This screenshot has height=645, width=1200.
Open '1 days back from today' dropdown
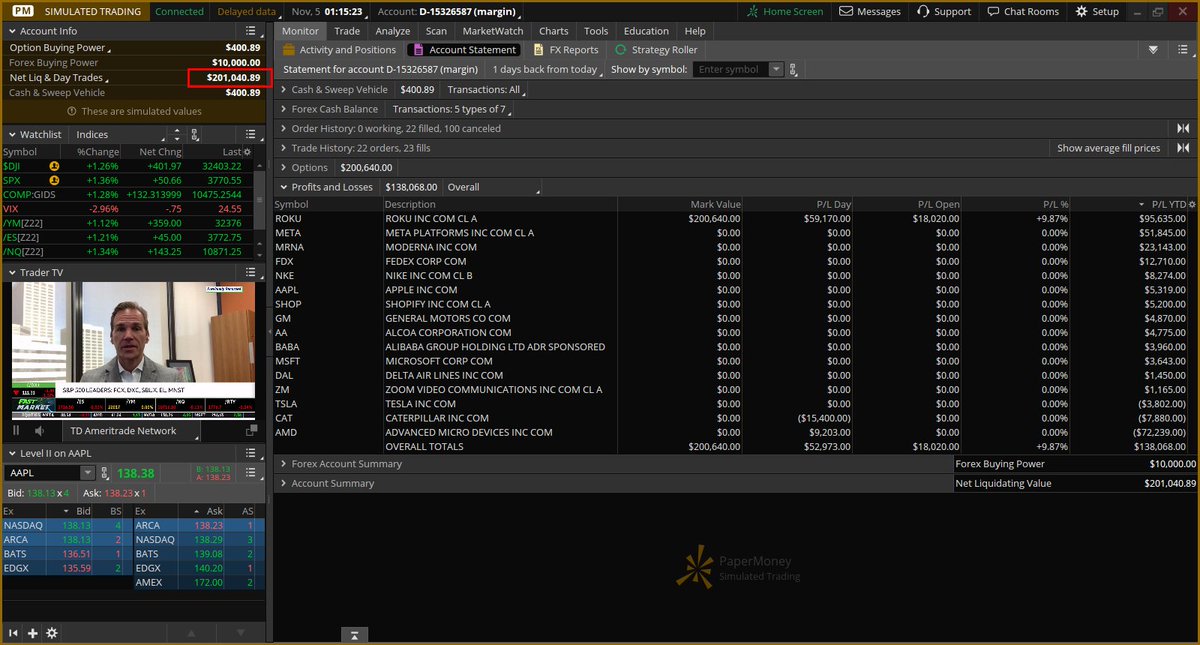click(547, 70)
